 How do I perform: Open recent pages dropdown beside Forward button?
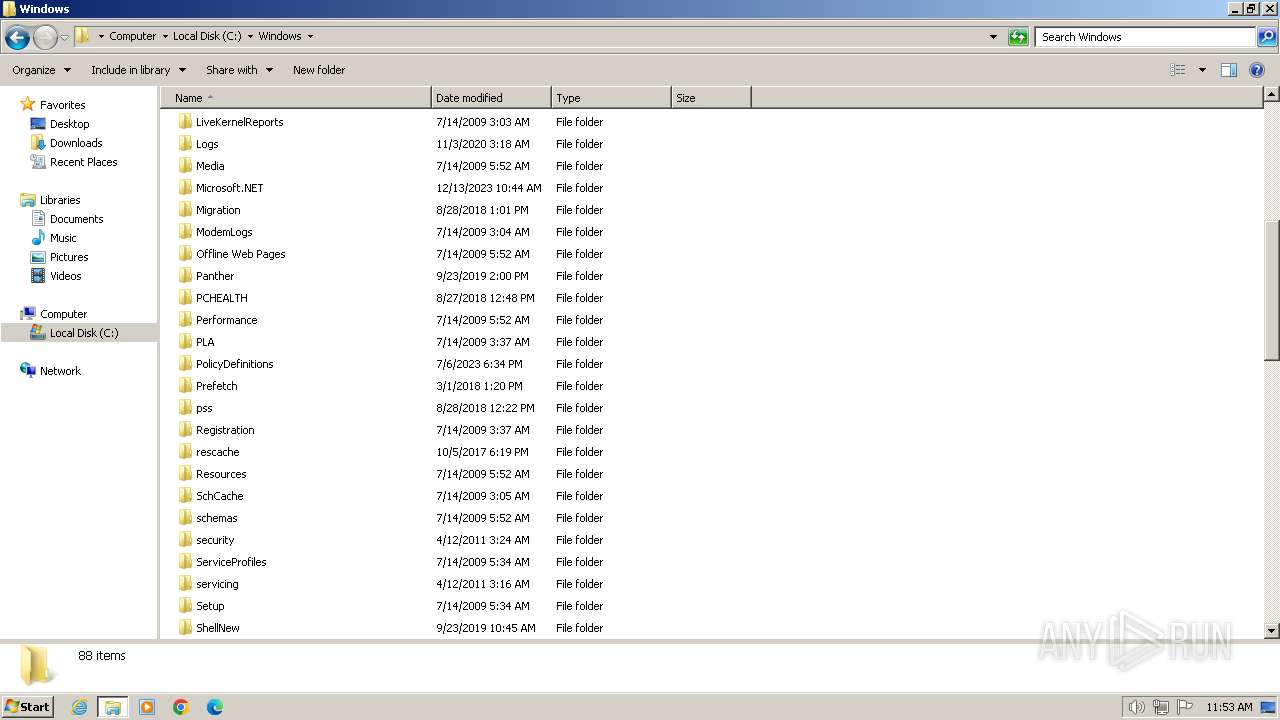click(x=65, y=38)
